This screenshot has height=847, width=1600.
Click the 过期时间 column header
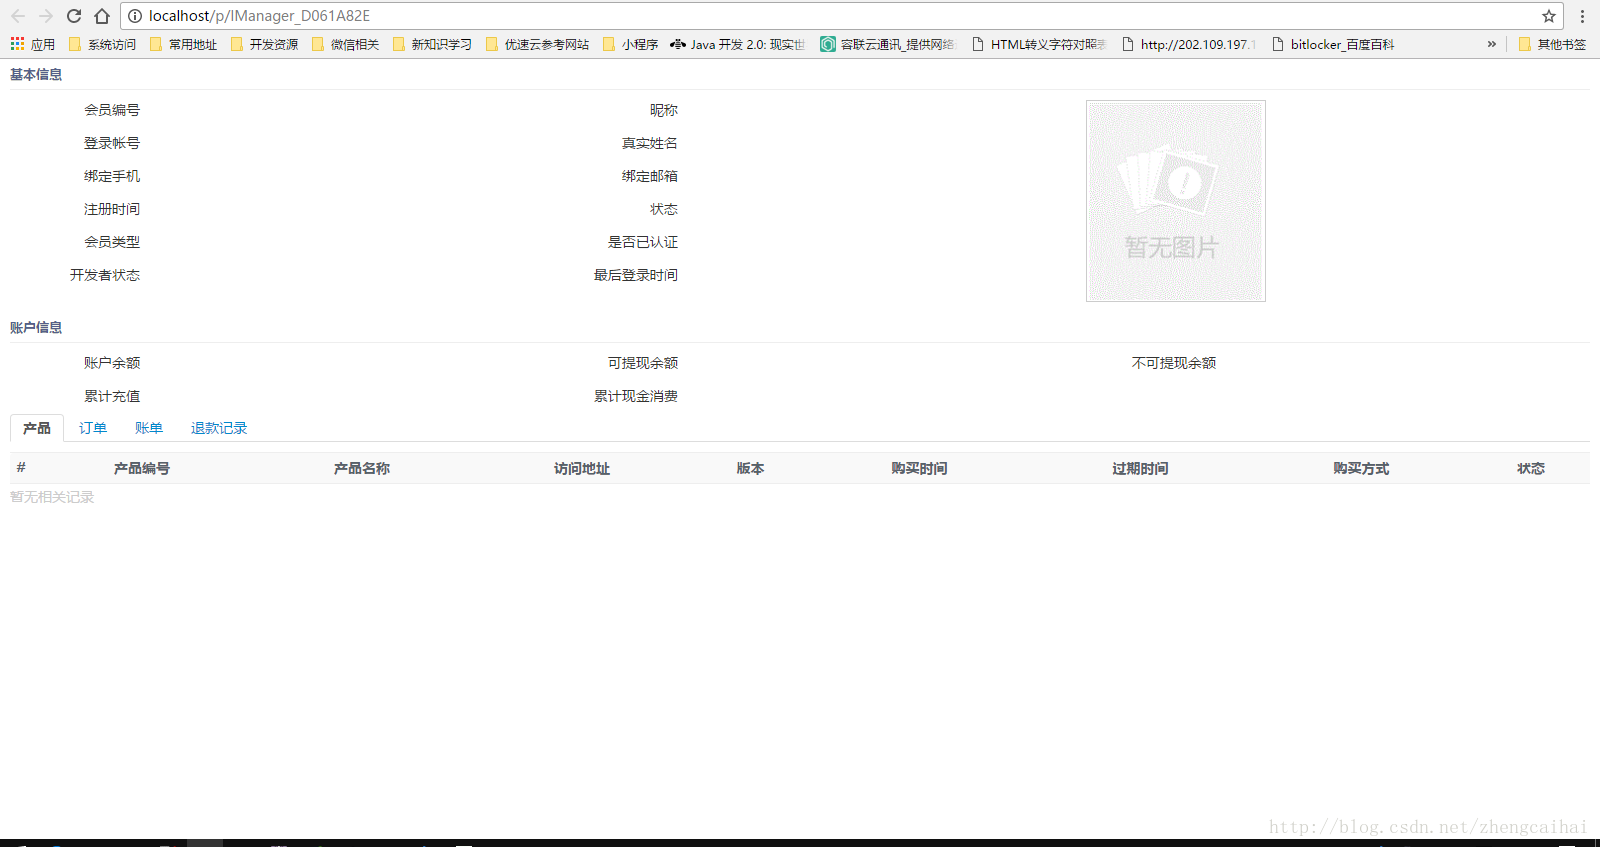[1141, 468]
